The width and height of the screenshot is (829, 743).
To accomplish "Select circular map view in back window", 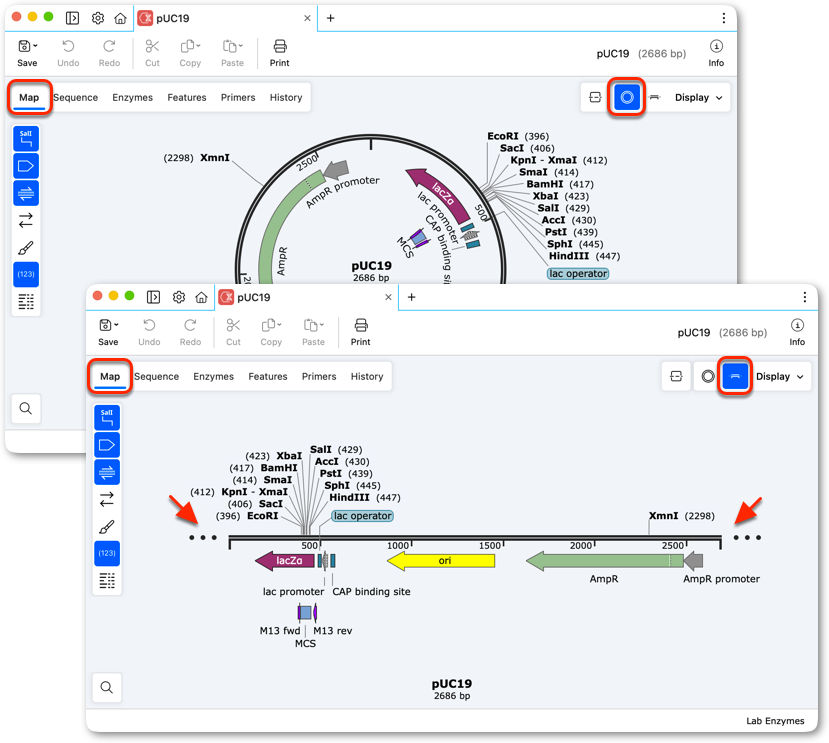I will 627,97.
